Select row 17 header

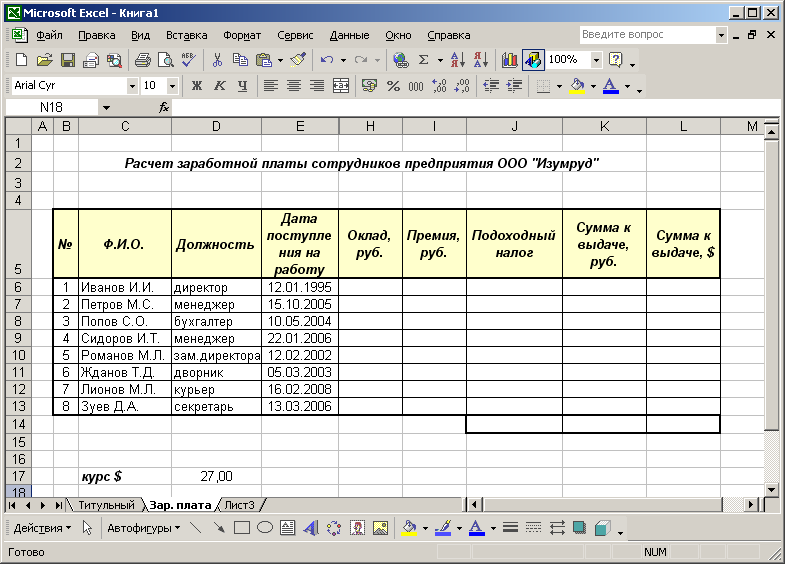click(x=18, y=476)
